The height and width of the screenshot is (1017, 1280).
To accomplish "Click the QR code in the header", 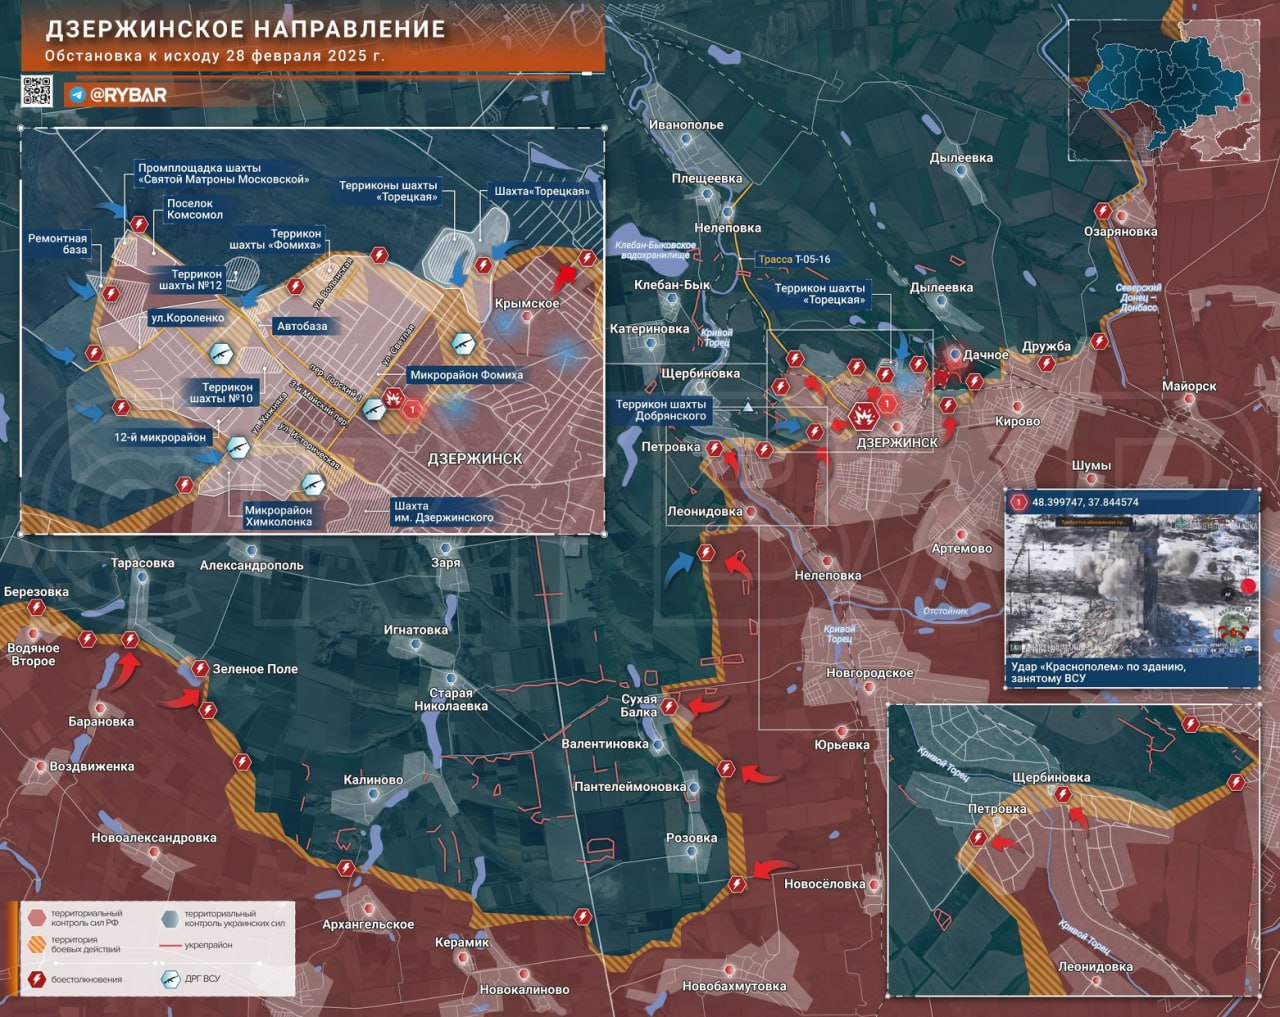I will [37, 92].
